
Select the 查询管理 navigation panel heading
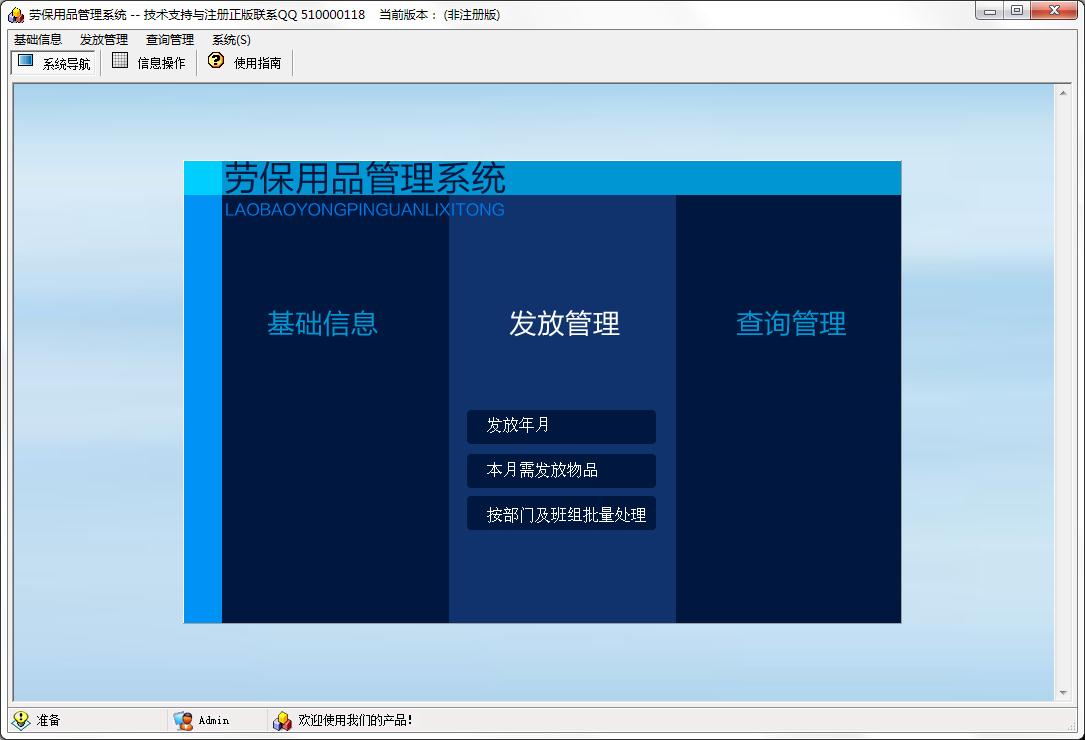tap(791, 323)
